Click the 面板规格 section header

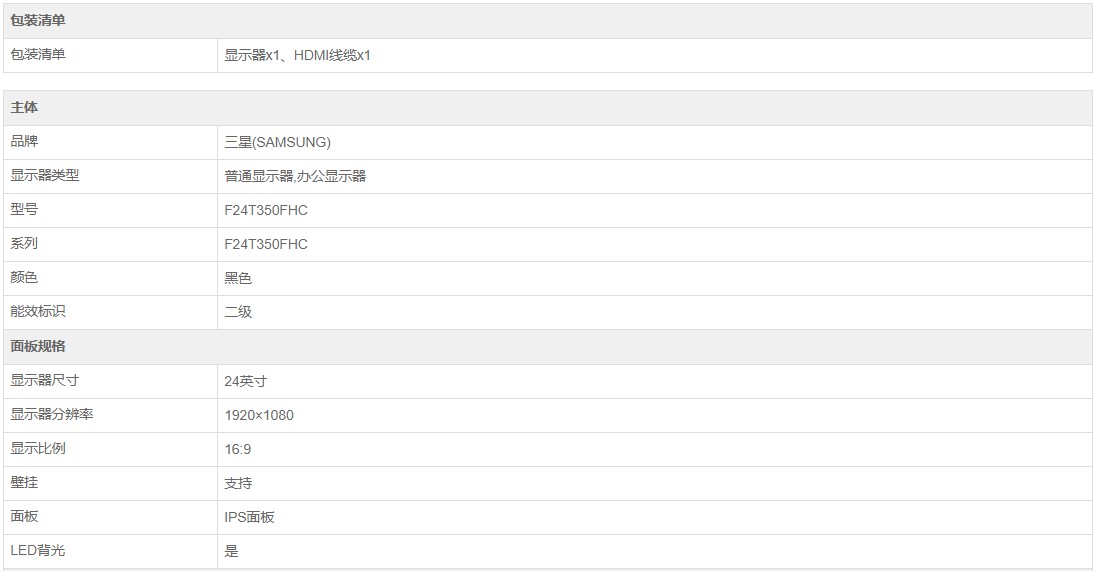point(38,346)
